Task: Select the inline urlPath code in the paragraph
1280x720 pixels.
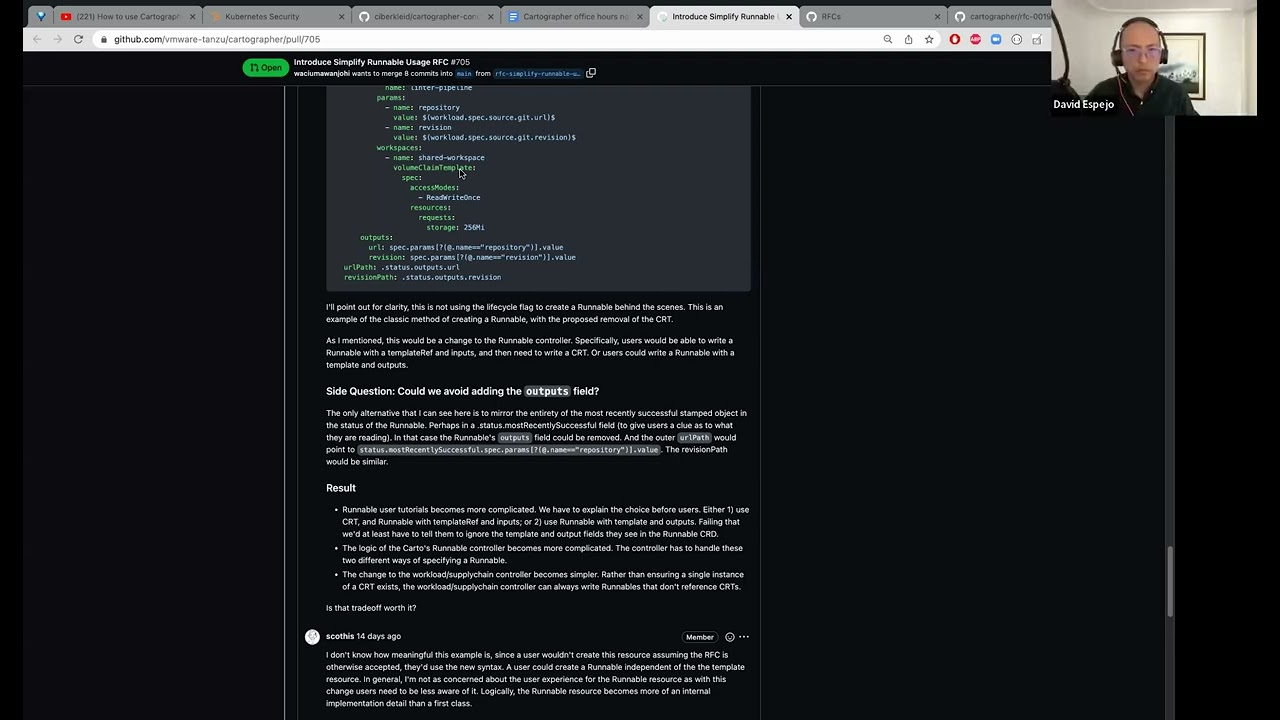Action: click(x=694, y=438)
